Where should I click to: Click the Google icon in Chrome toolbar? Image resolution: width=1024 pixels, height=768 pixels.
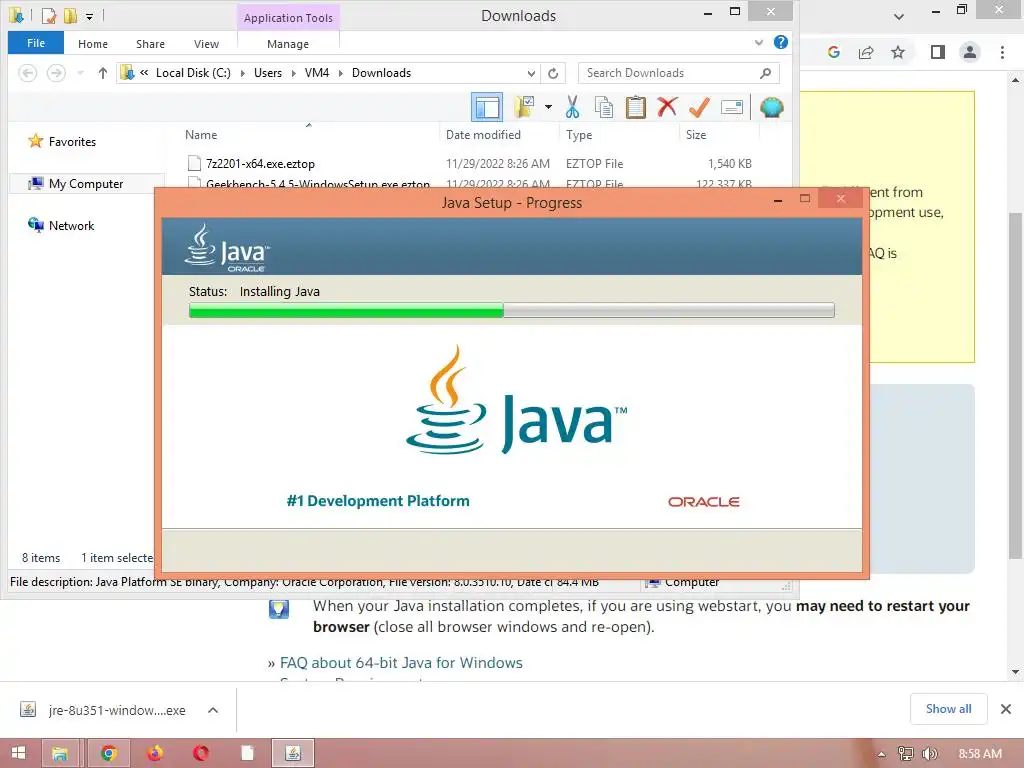tap(833, 52)
